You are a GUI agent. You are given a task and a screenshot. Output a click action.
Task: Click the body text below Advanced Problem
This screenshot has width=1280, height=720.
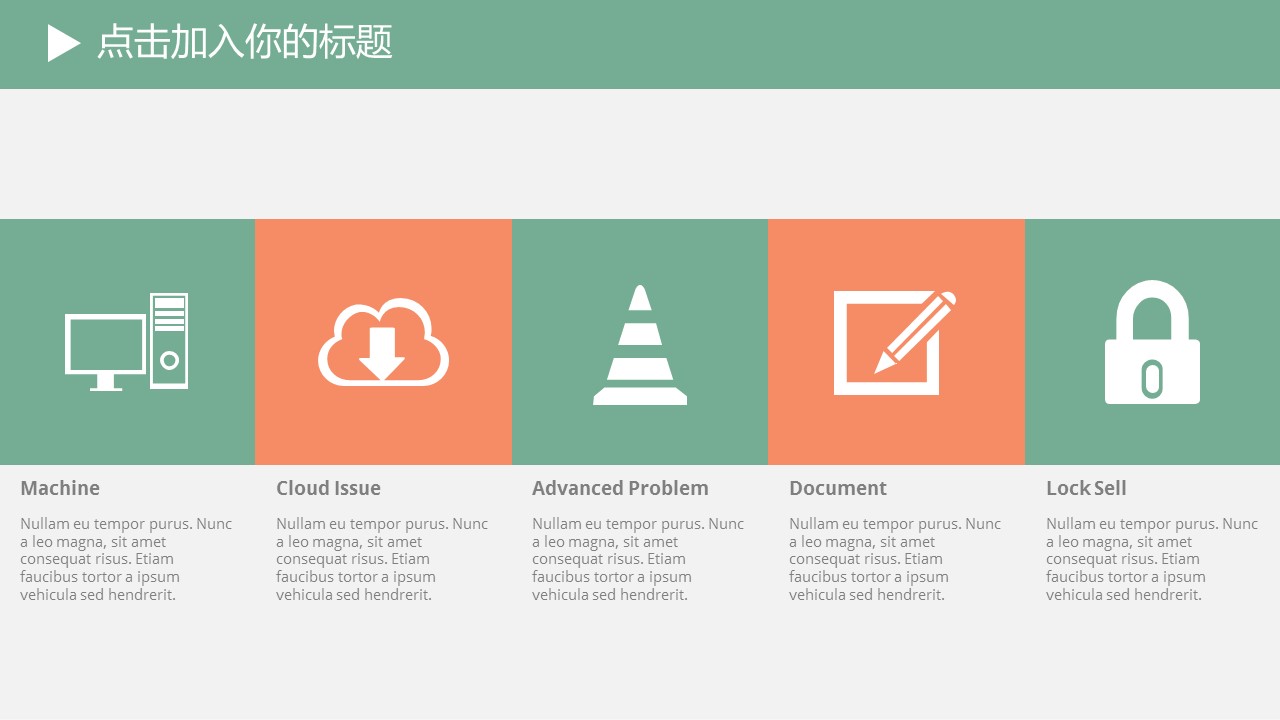click(x=638, y=559)
